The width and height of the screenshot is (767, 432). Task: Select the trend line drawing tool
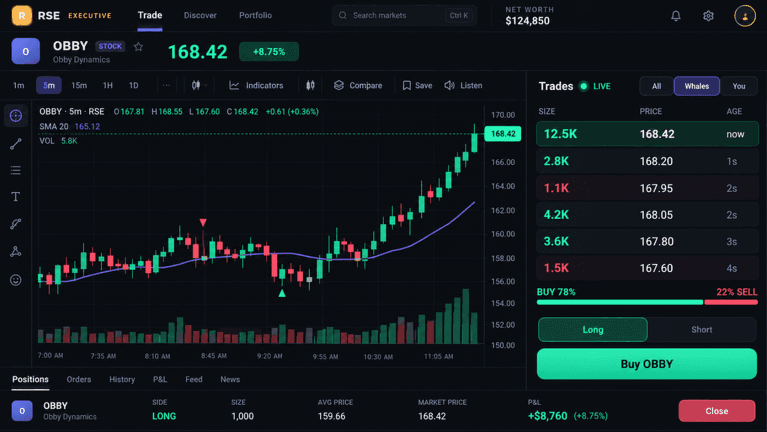(x=16, y=144)
